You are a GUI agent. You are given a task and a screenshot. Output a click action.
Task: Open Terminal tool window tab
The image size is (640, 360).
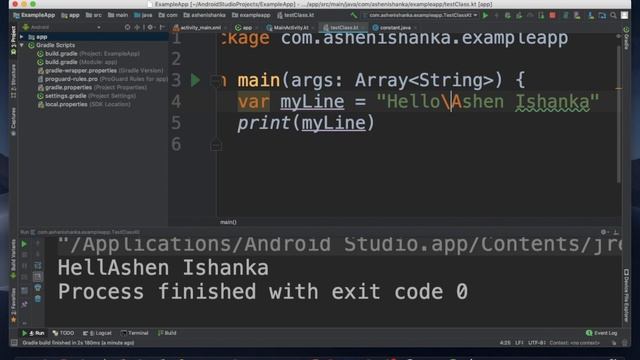(x=134, y=333)
